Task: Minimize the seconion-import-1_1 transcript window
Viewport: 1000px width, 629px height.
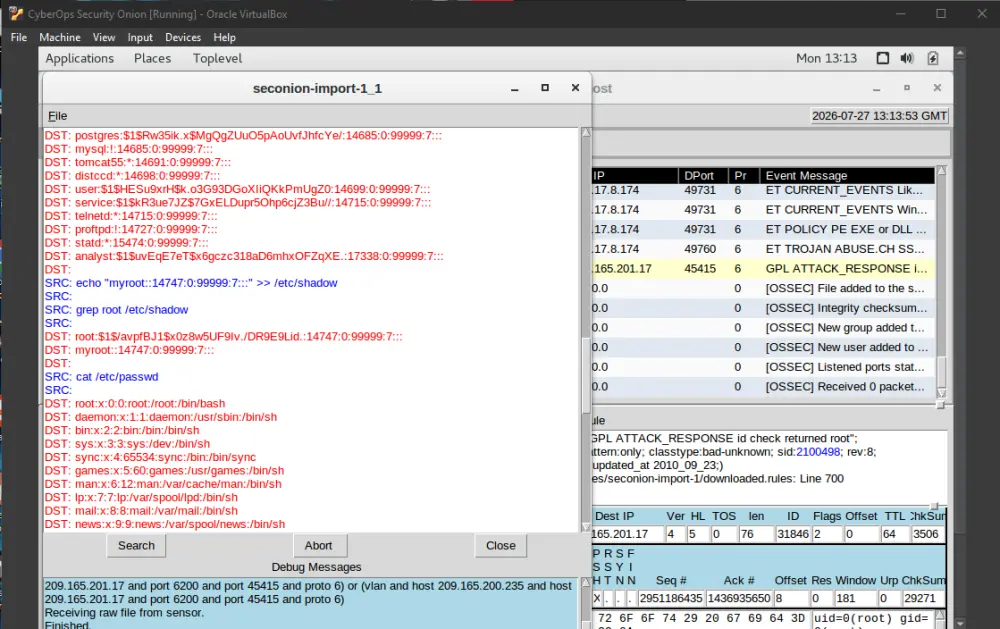Action: (515, 89)
